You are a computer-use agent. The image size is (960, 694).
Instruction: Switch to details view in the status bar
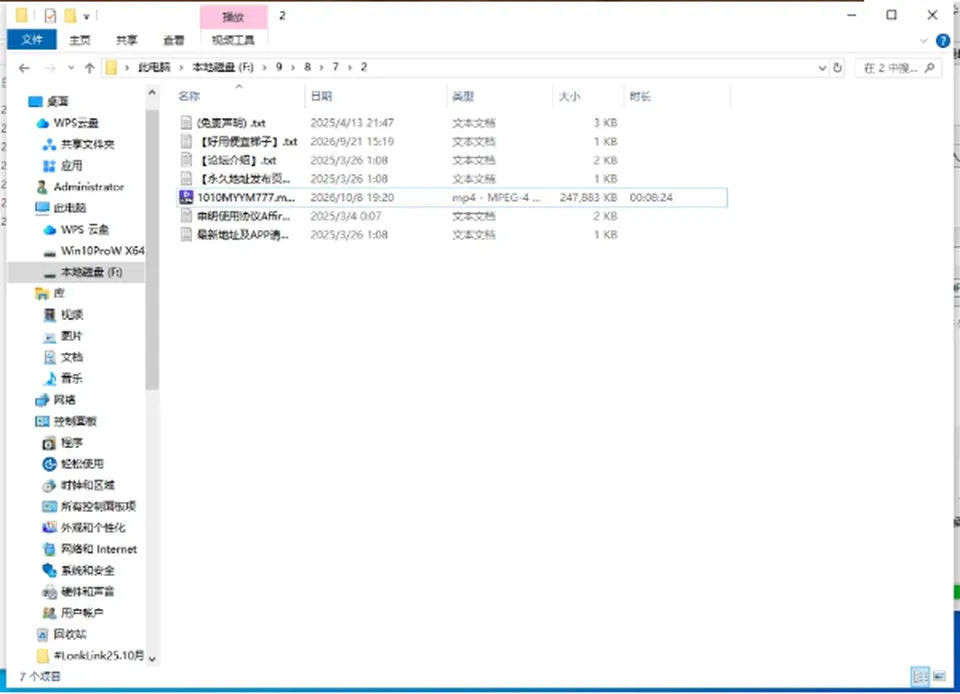pos(920,676)
